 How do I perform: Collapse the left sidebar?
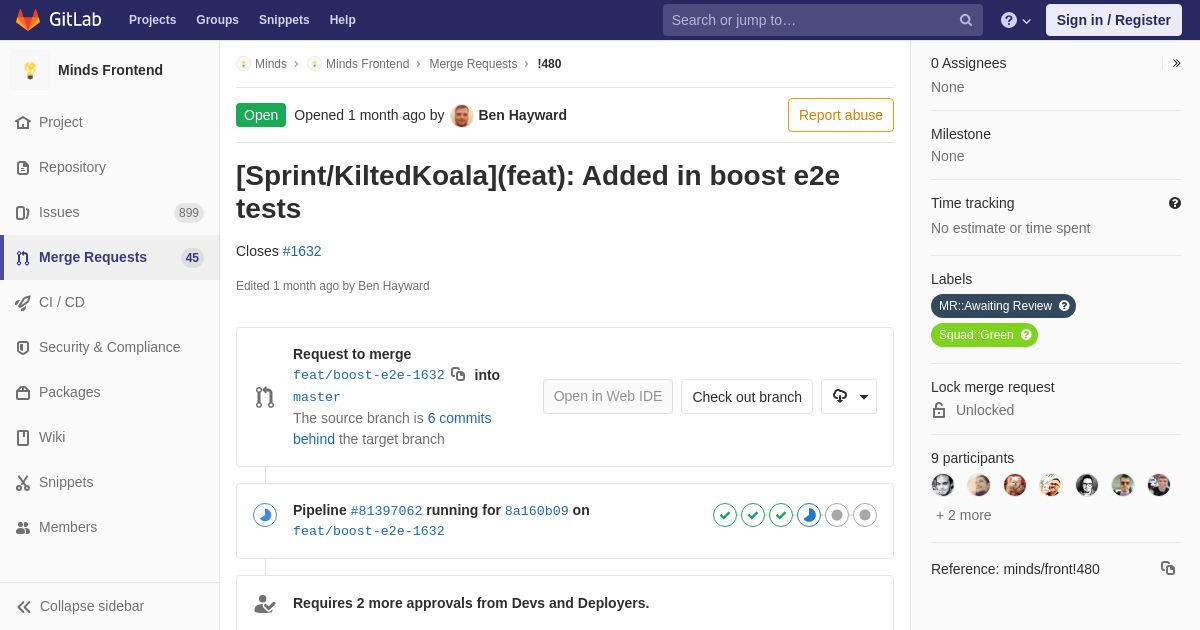[x=80, y=606]
